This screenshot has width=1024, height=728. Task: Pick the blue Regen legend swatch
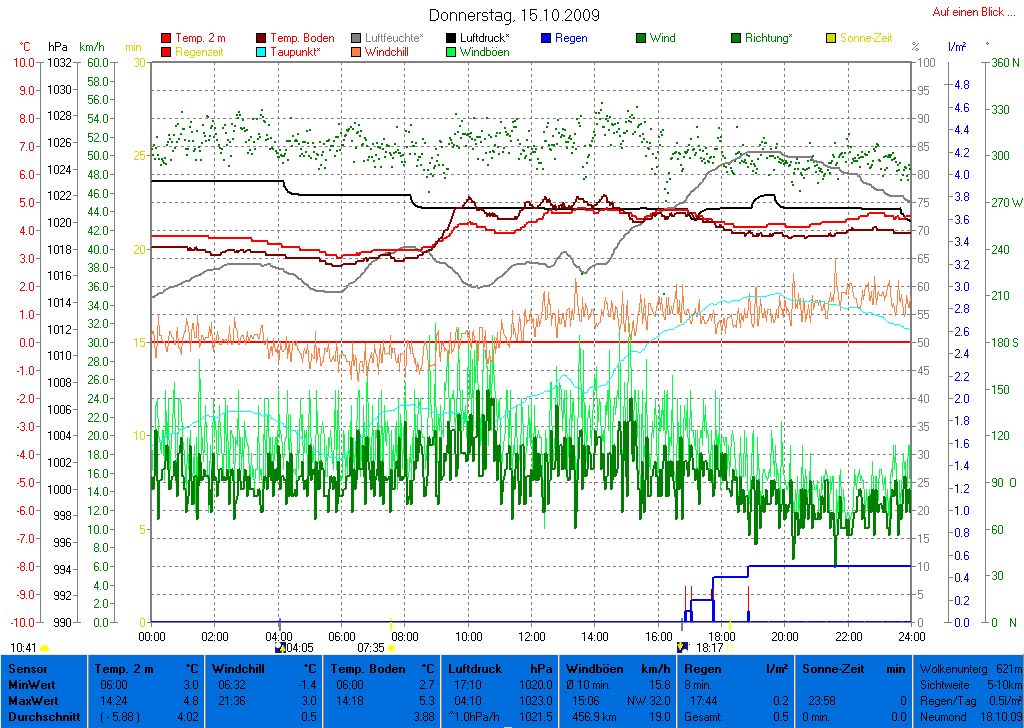tap(546, 39)
